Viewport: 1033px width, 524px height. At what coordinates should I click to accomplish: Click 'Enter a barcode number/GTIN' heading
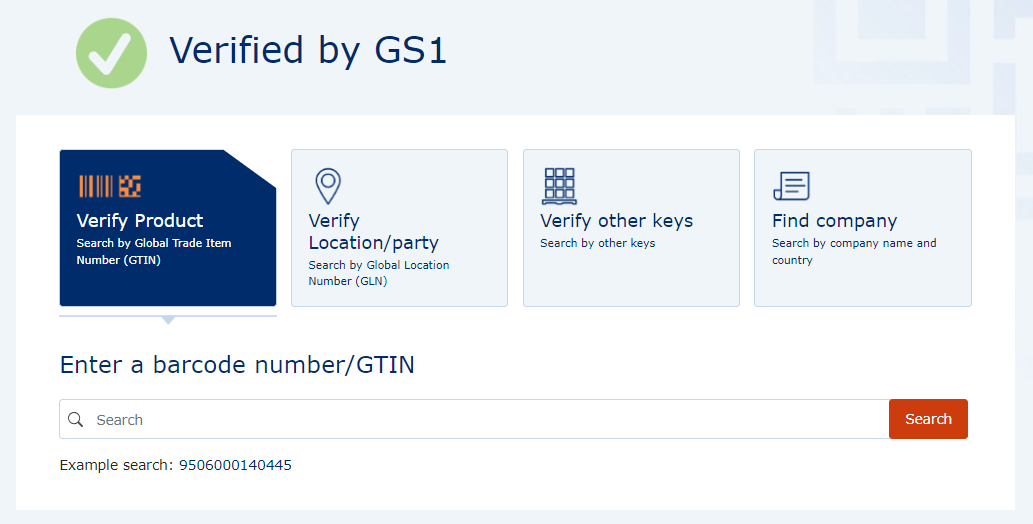click(x=237, y=364)
